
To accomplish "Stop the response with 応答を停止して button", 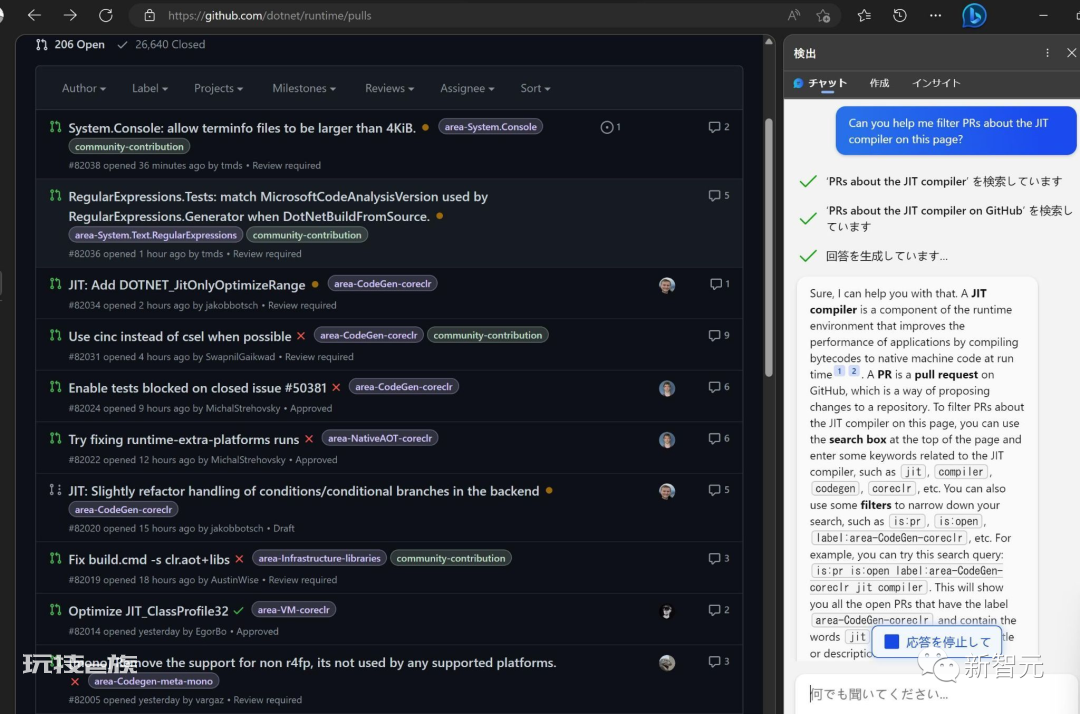I will click(x=937, y=642).
